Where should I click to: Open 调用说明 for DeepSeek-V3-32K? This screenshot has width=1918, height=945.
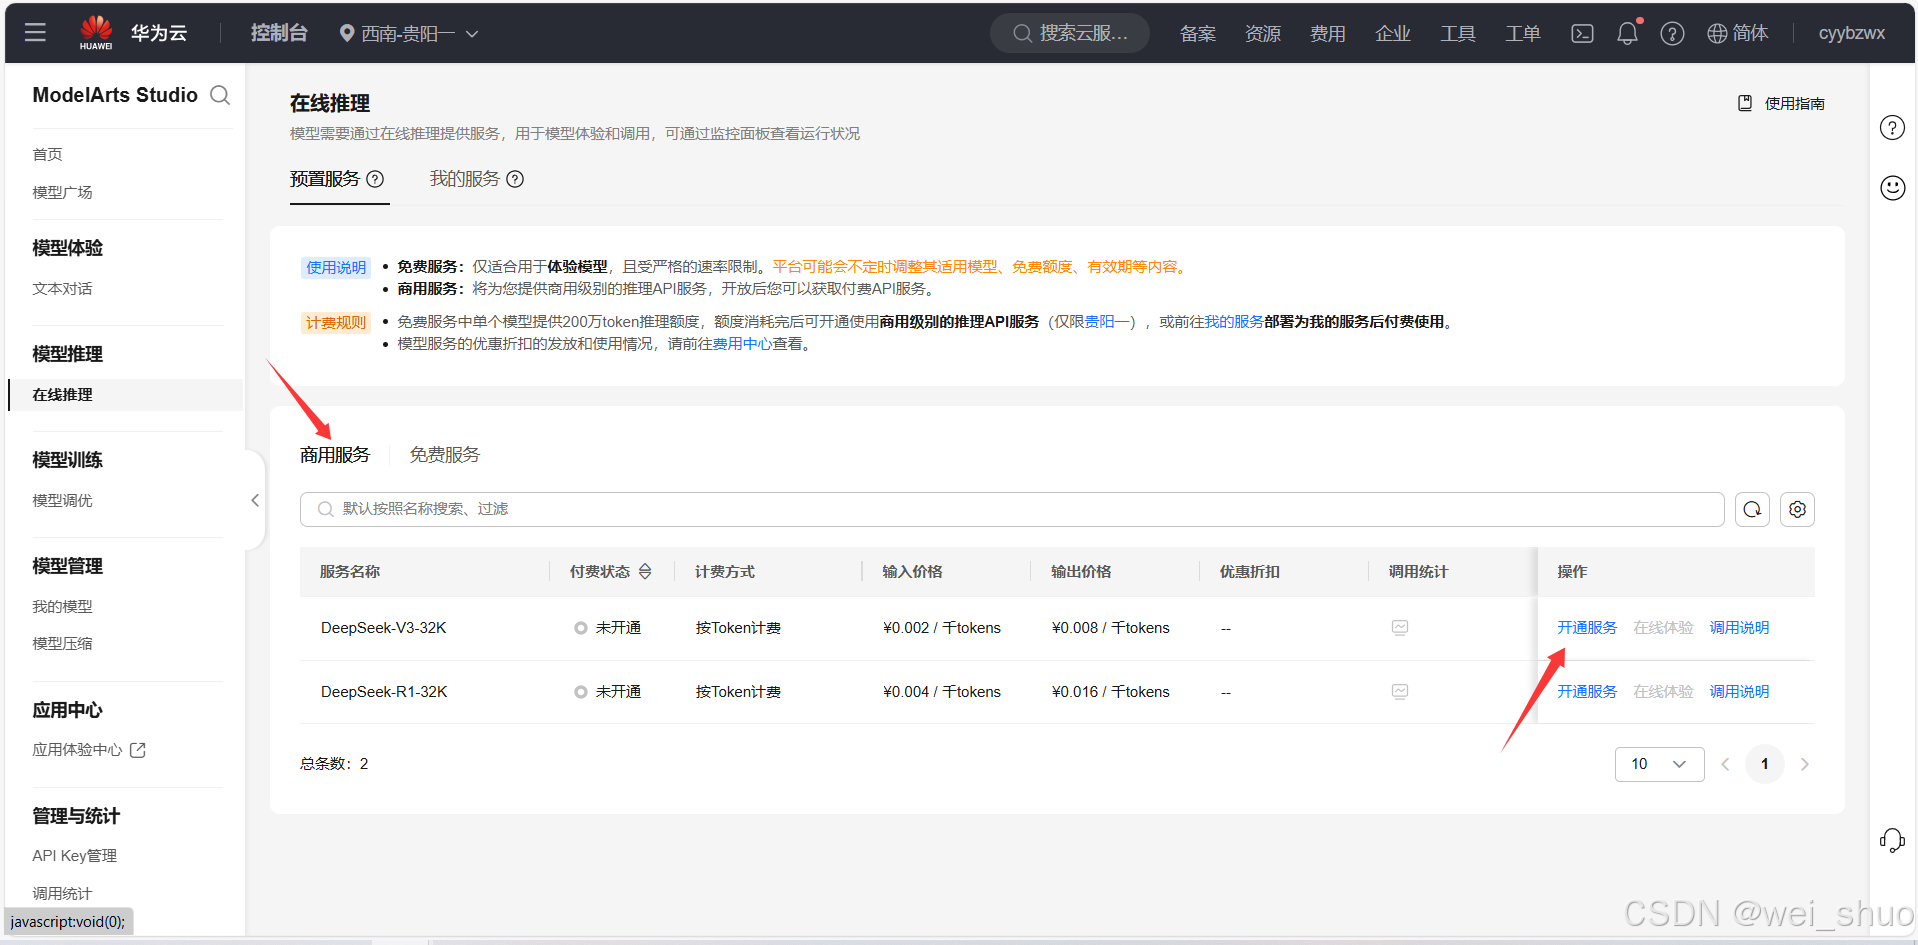tap(1739, 628)
